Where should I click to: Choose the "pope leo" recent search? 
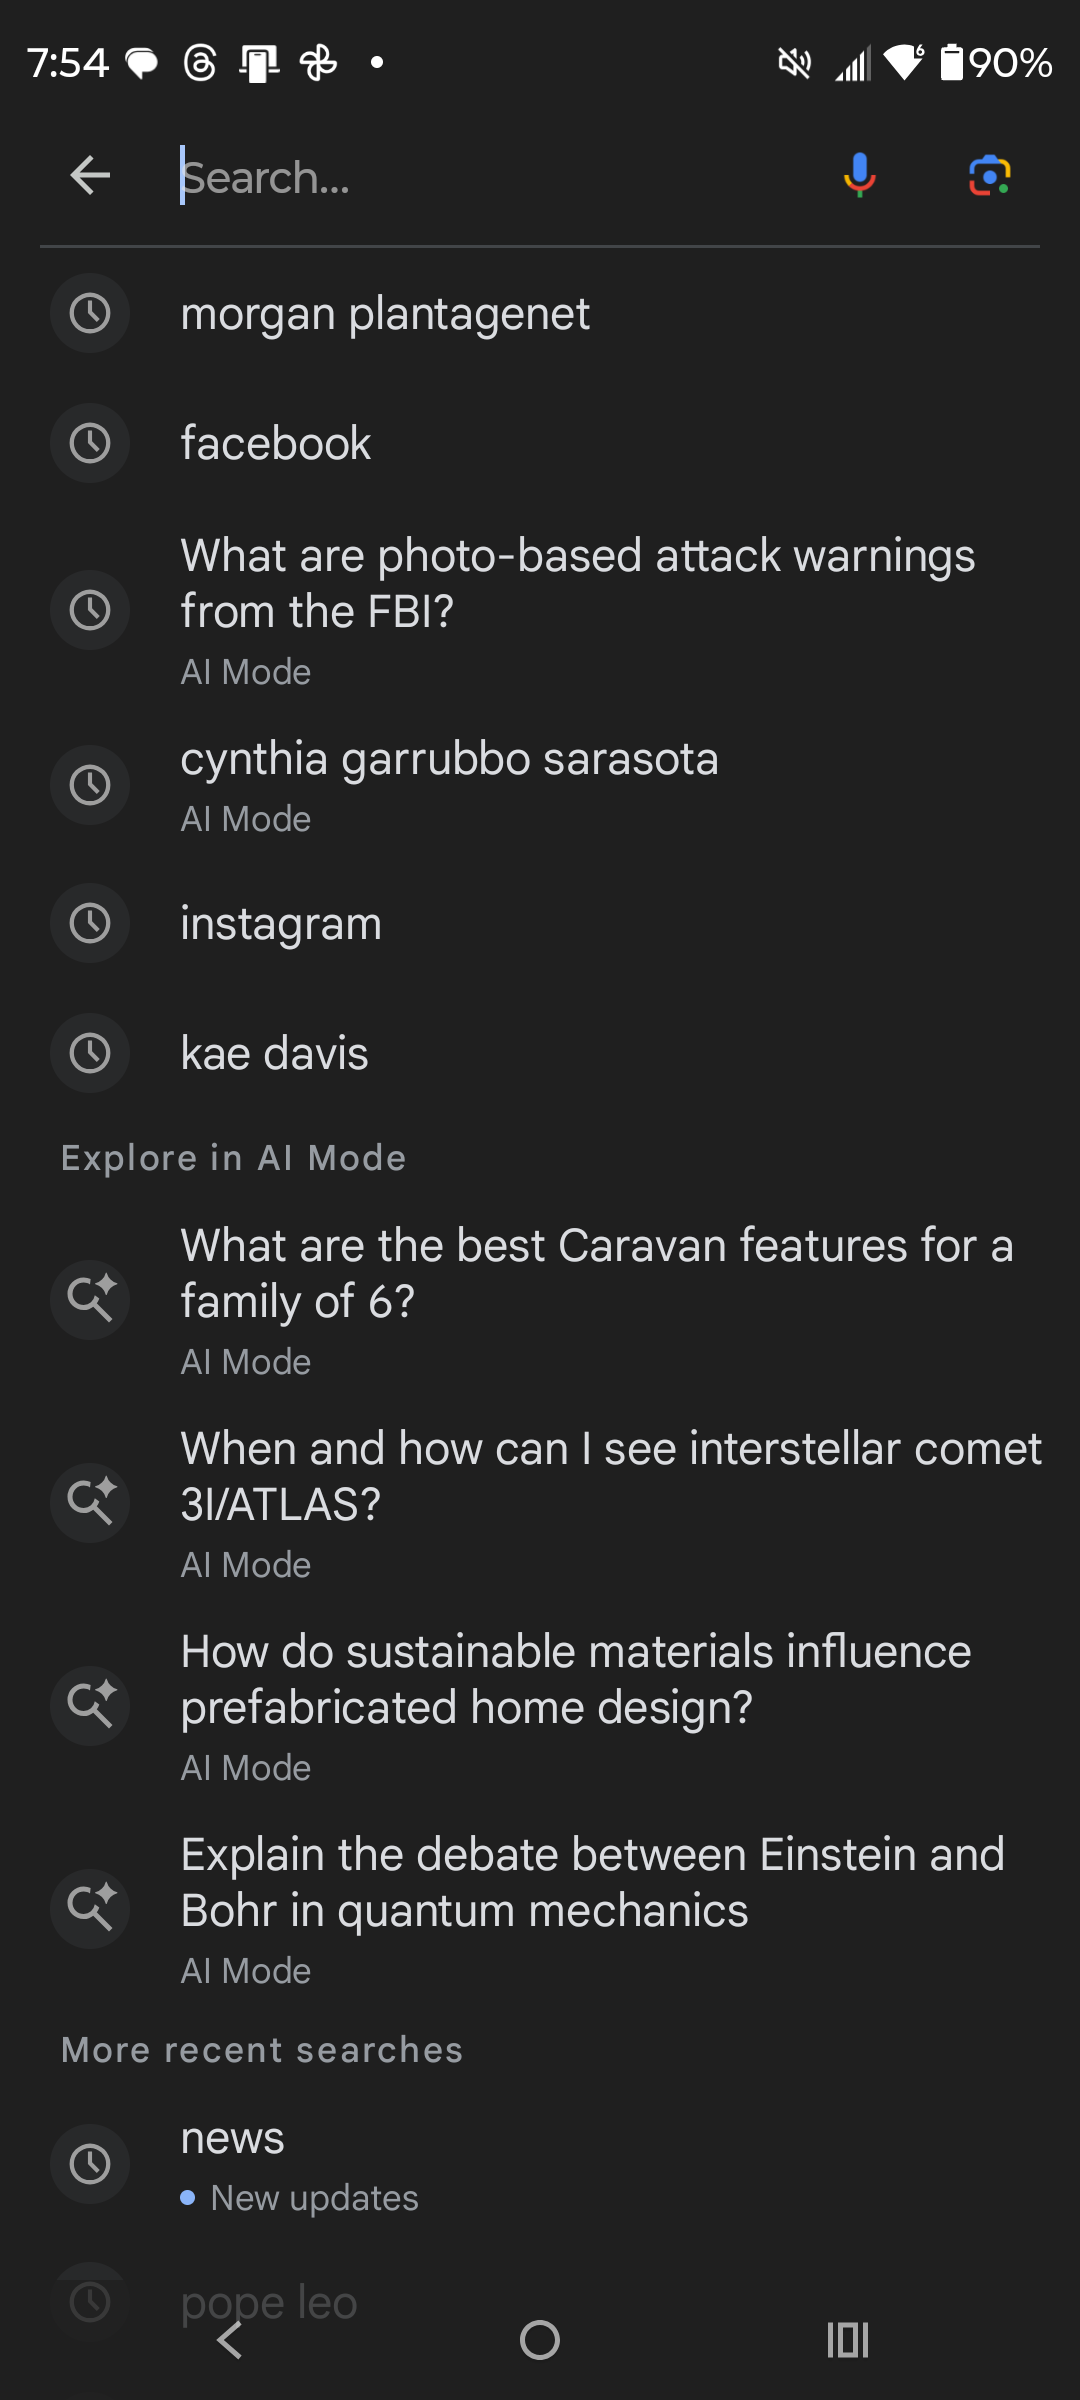click(x=268, y=2298)
